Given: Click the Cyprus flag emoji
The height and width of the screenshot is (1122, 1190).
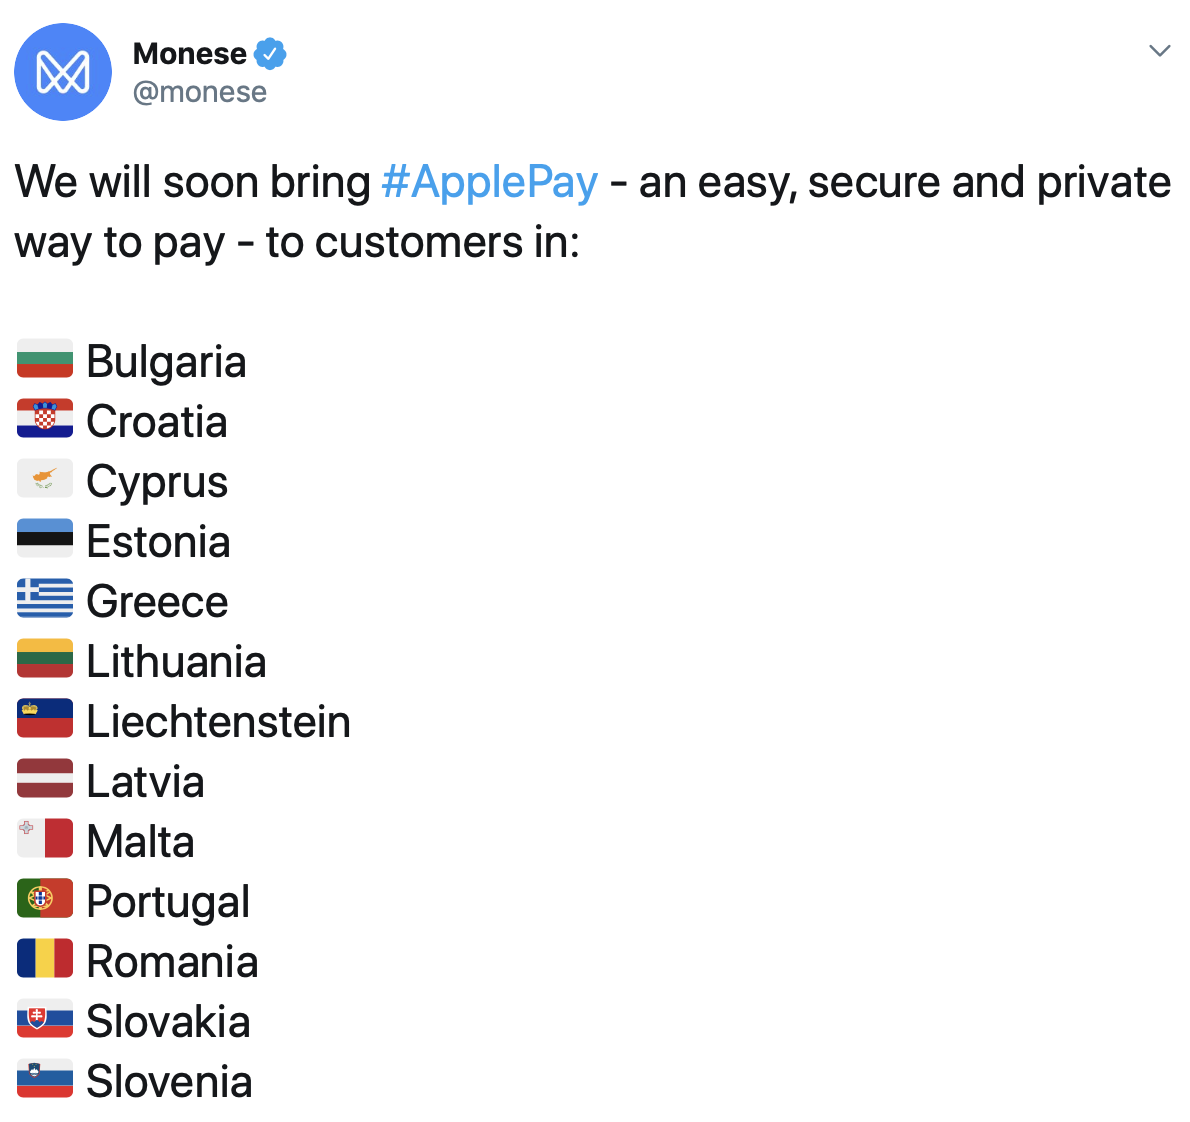Looking at the screenshot, I should (x=45, y=478).
